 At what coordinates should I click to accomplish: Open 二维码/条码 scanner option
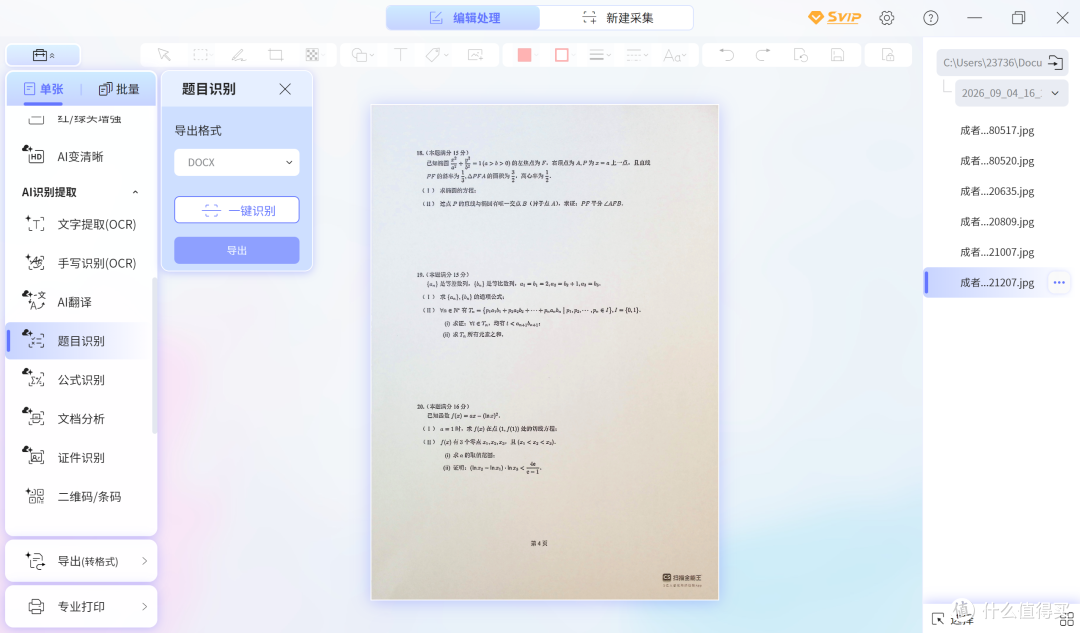pos(80,497)
